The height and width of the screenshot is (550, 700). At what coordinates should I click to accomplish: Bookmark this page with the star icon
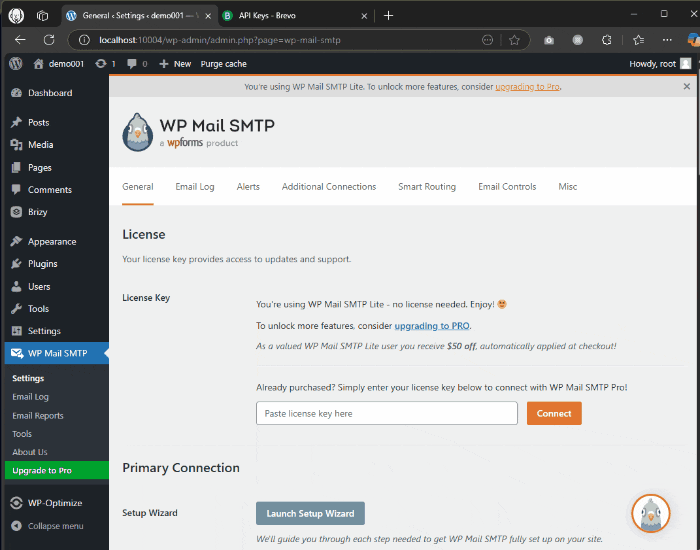pos(514,40)
